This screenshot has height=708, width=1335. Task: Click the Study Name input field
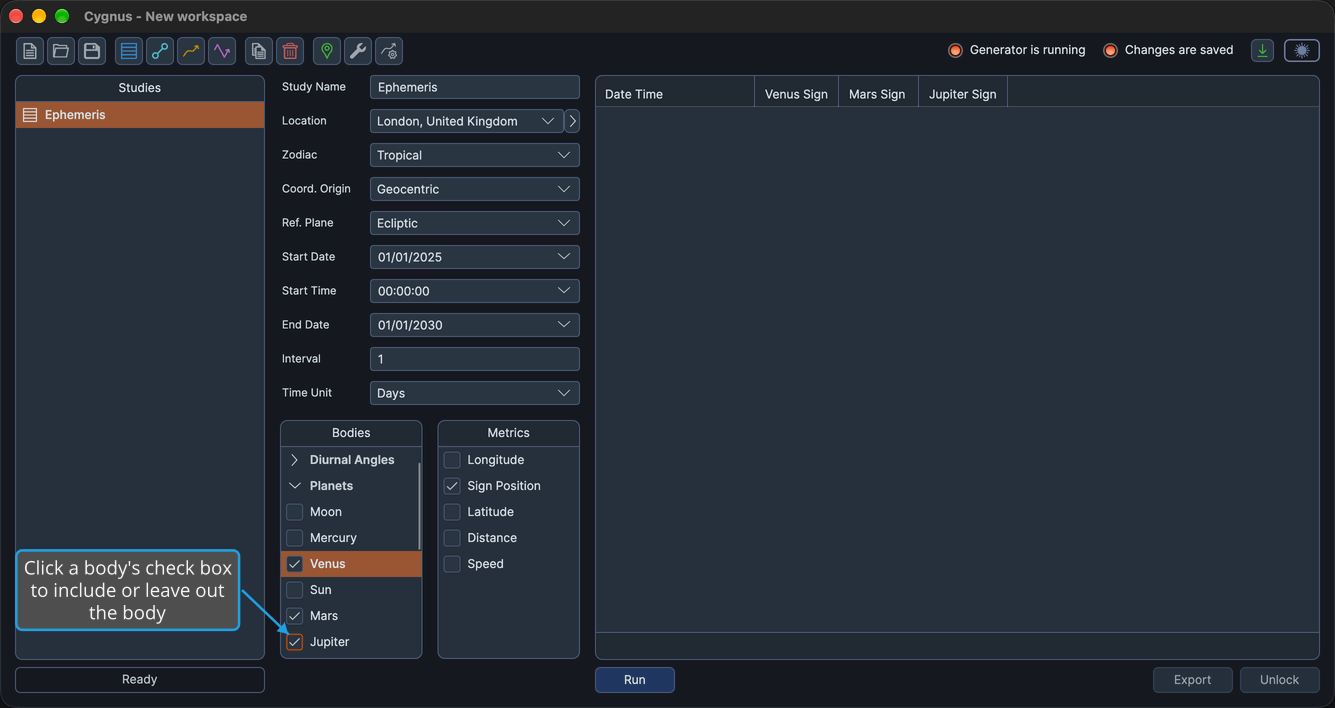coord(475,87)
